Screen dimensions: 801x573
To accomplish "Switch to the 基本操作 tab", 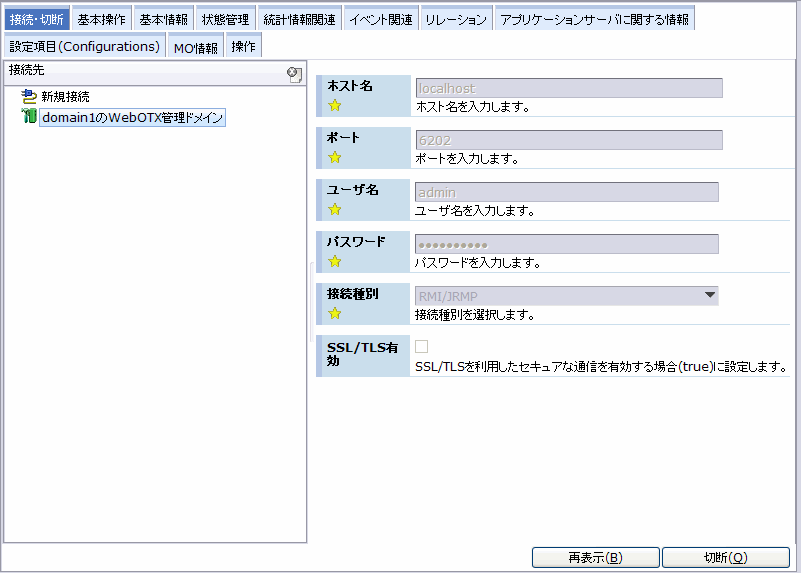I will (101, 20).
